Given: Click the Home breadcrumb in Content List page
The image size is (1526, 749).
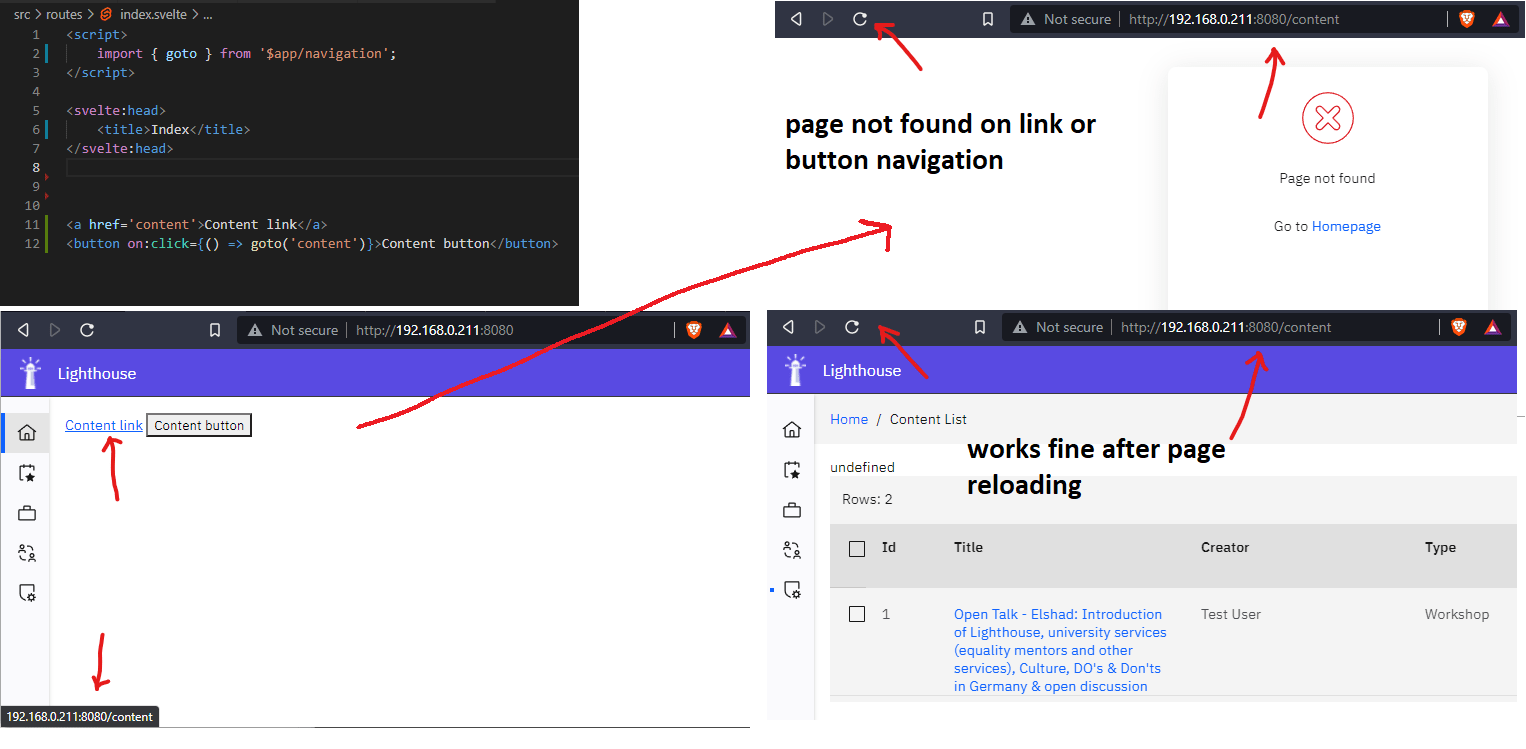Looking at the screenshot, I should pos(849,419).
